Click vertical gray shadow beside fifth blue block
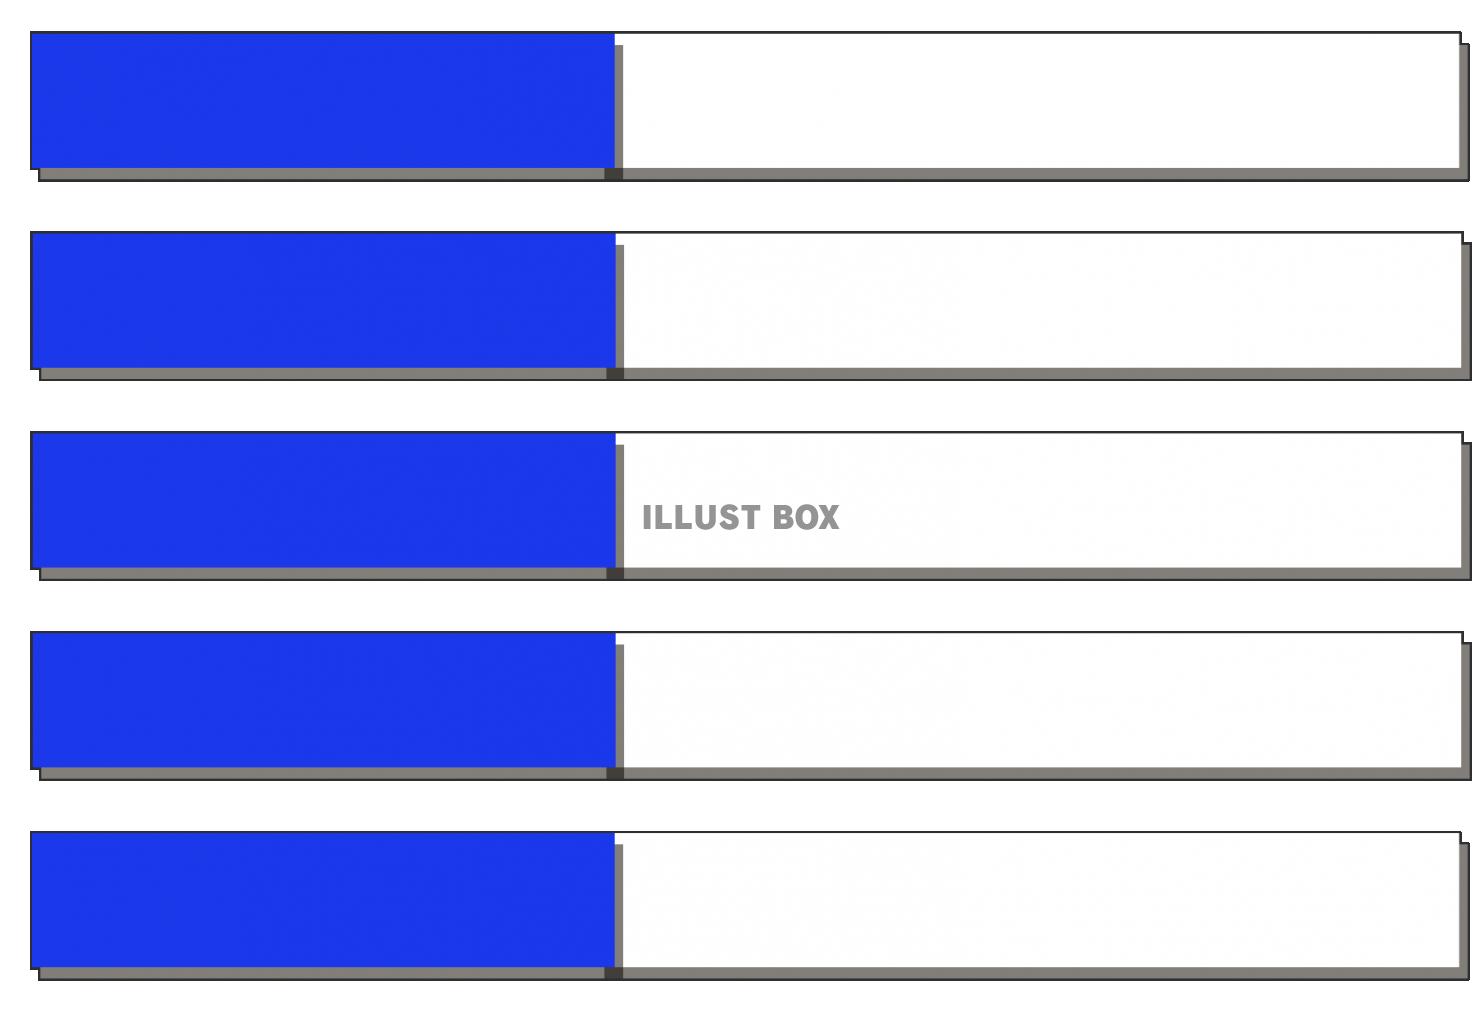Image resolution: width=1480 pixels, height=1031 pixels. (x=619, y=906)
